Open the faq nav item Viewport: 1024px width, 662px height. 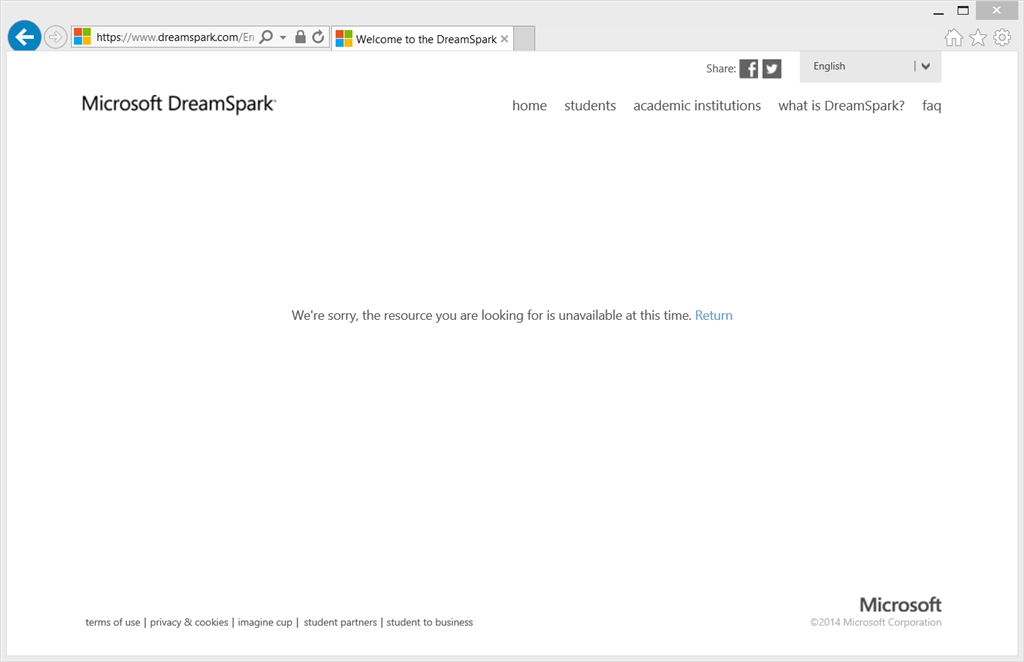pyautogui.click(x=931, y=106)
